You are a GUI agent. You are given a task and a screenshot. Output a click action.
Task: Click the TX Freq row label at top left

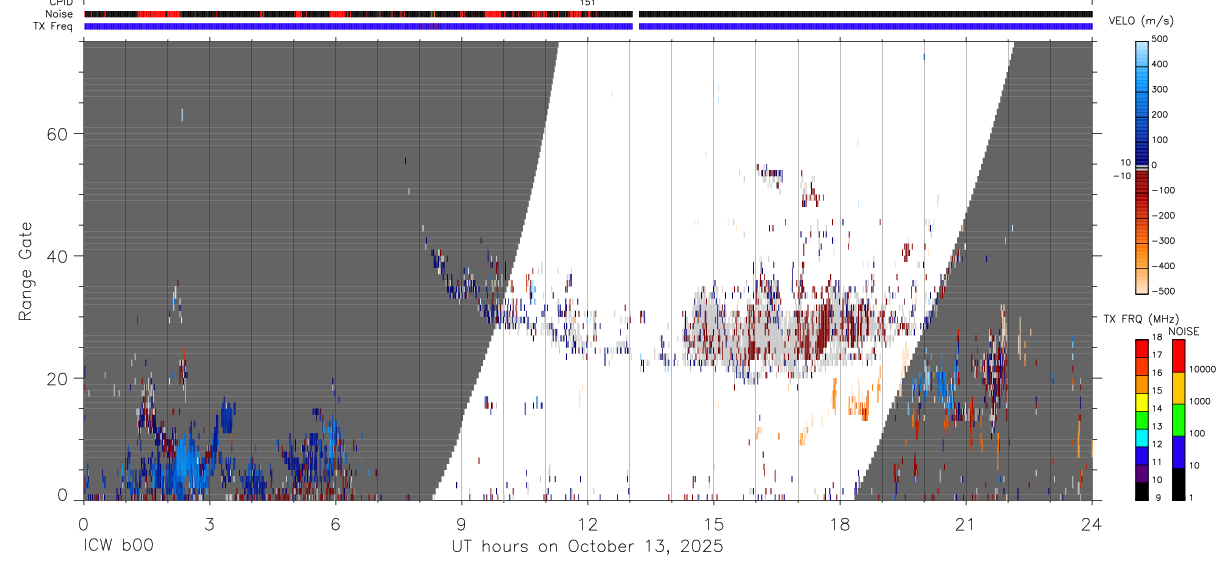coord(51,26)
